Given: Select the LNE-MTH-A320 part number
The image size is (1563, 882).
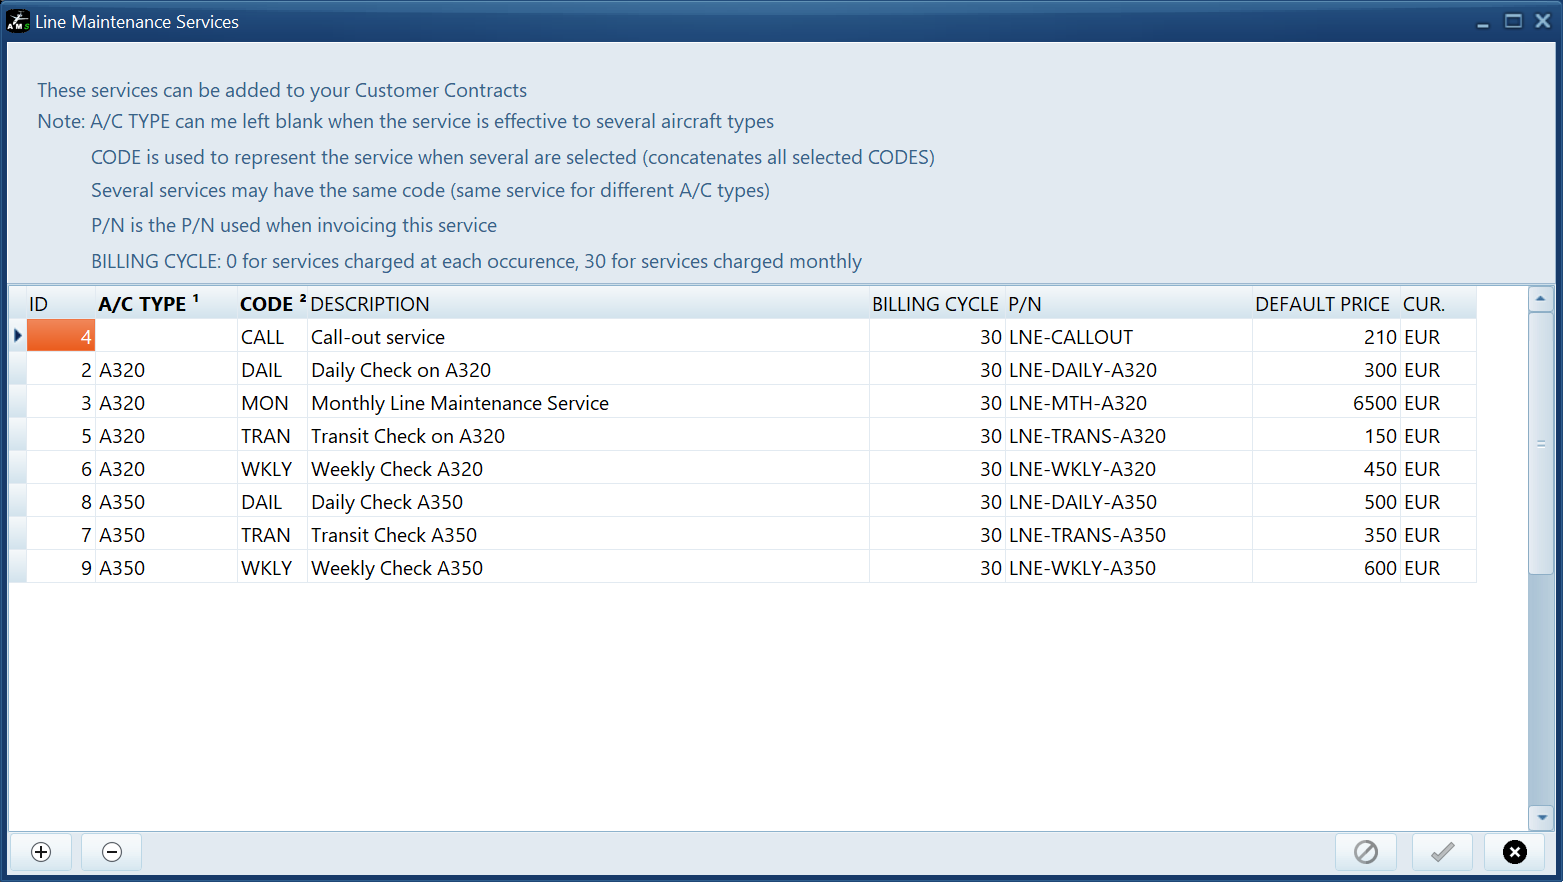Looking at the screenshot, I should click(x=1128, y=403).
